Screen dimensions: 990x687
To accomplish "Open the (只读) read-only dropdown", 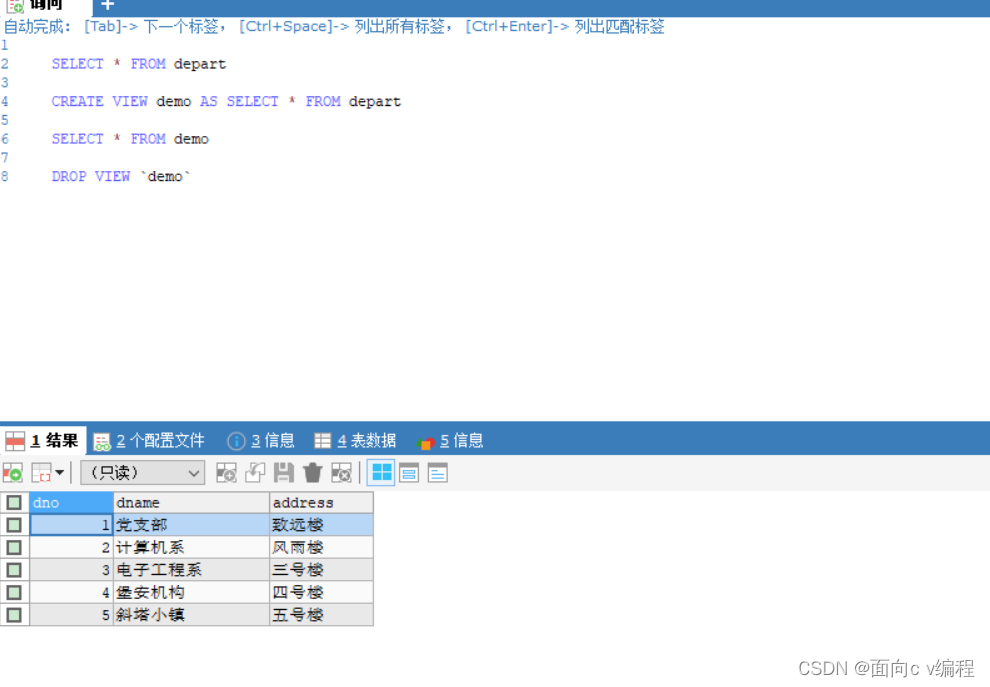I will [x=142, y=473].
